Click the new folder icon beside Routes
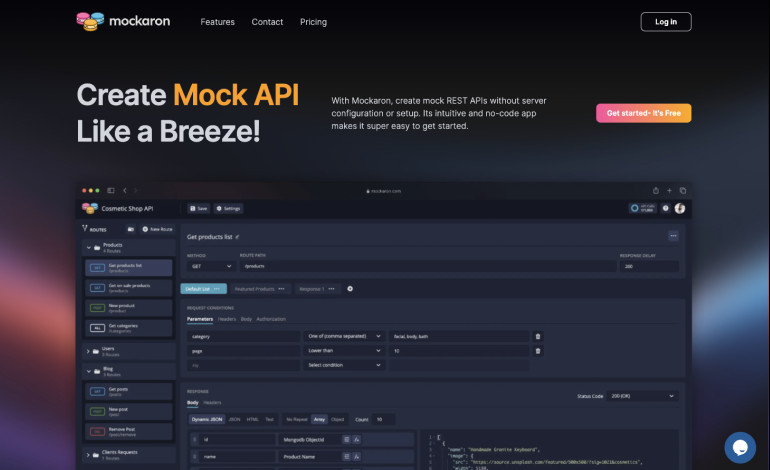This screenshot has width=770, height=470. tap(131, 229)
